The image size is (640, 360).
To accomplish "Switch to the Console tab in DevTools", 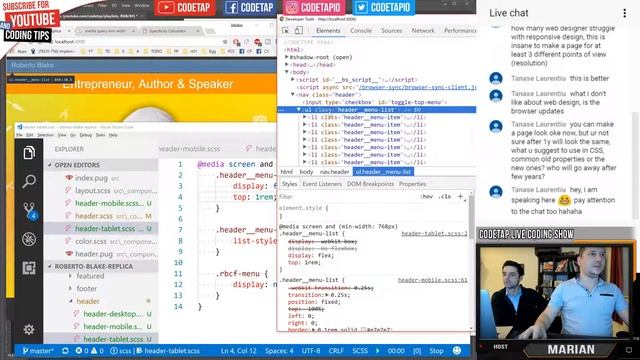I will point(361,31).
